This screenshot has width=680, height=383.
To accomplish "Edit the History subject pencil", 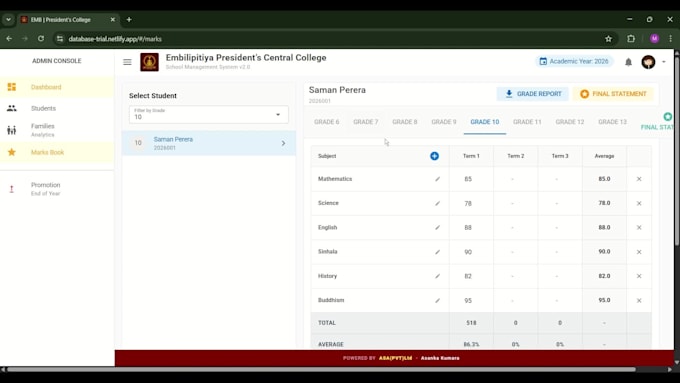I will [x=437, y=276].
